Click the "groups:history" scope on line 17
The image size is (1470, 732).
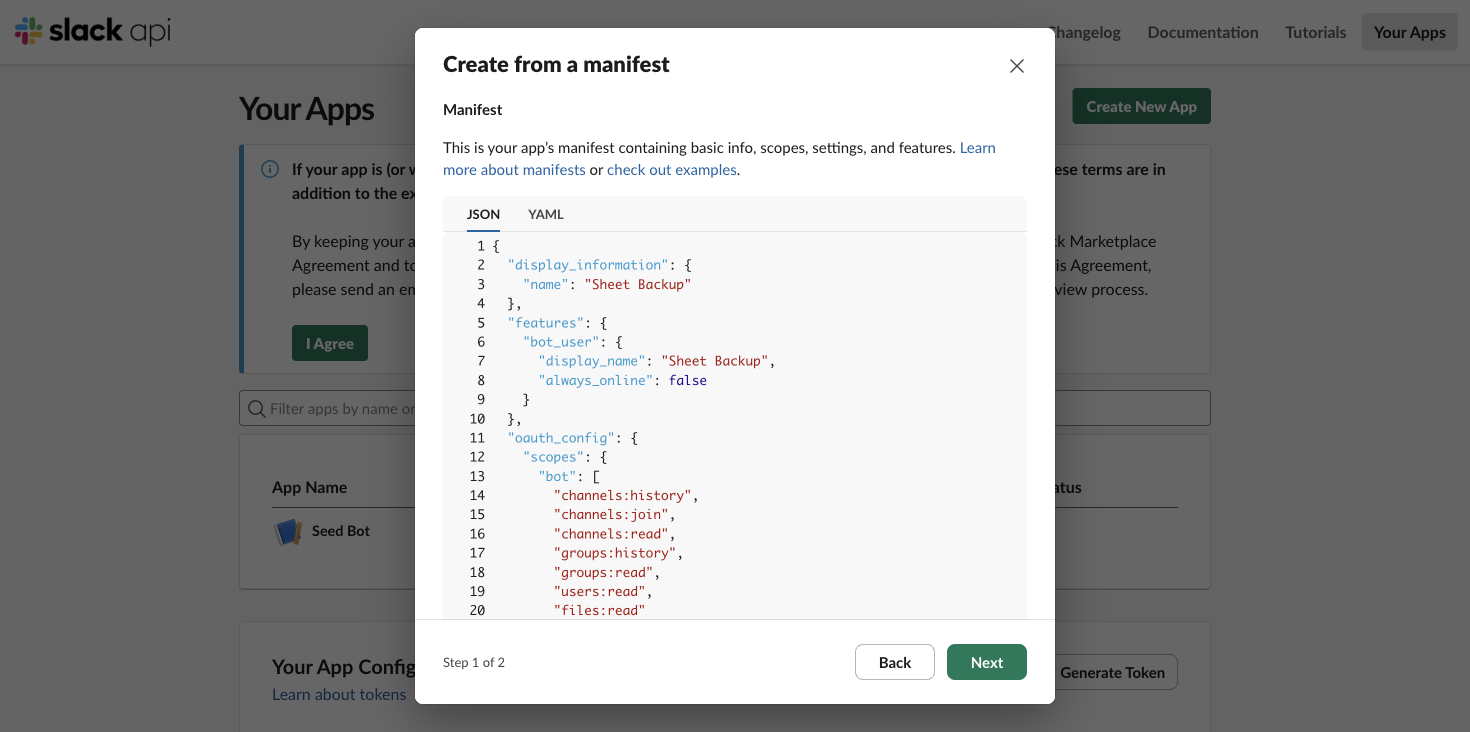click(x=615, y=553)
